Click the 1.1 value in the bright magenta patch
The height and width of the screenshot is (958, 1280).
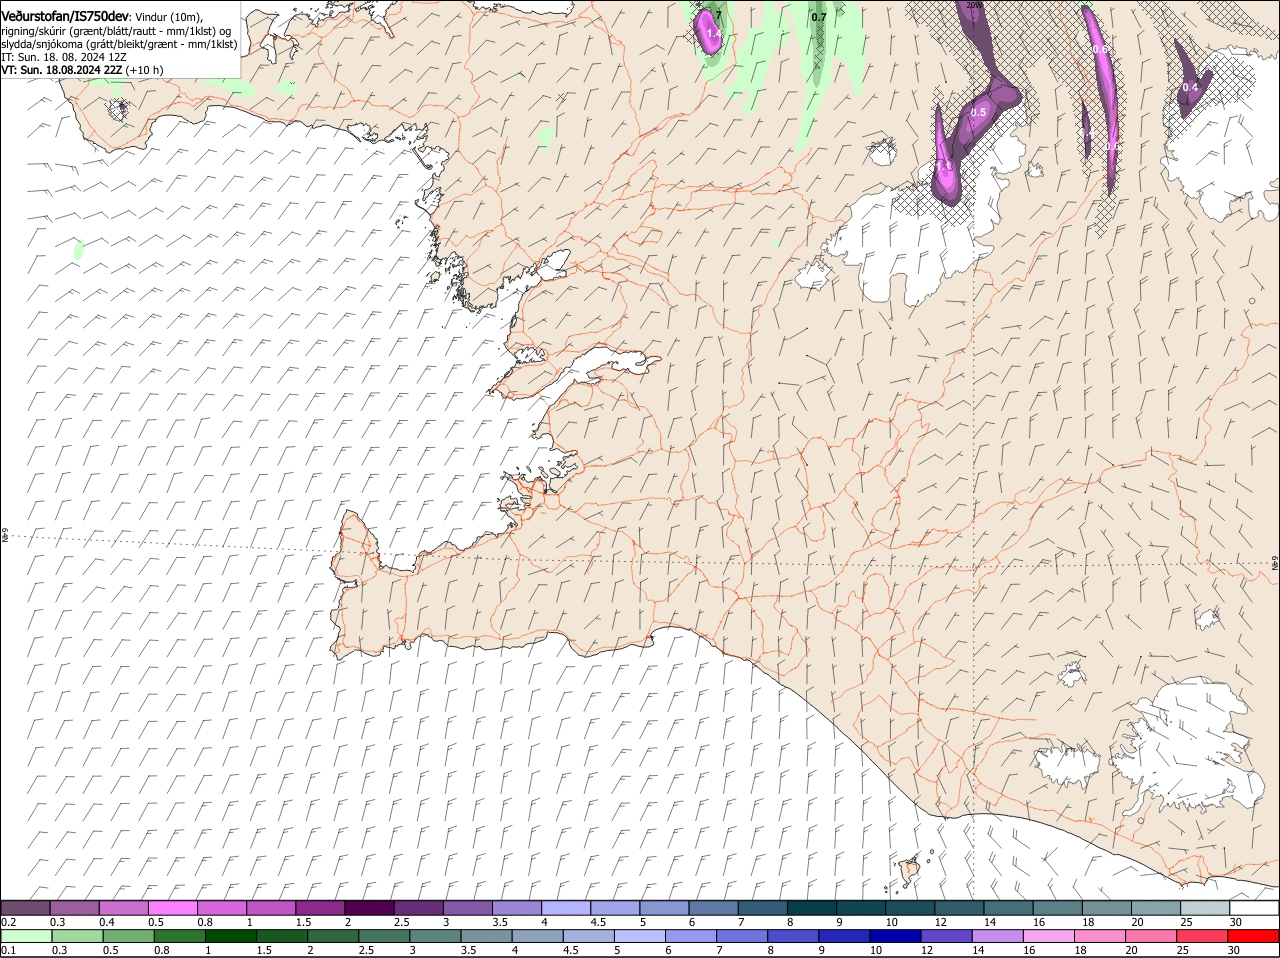pyautogui.click(x=944, y=166)
